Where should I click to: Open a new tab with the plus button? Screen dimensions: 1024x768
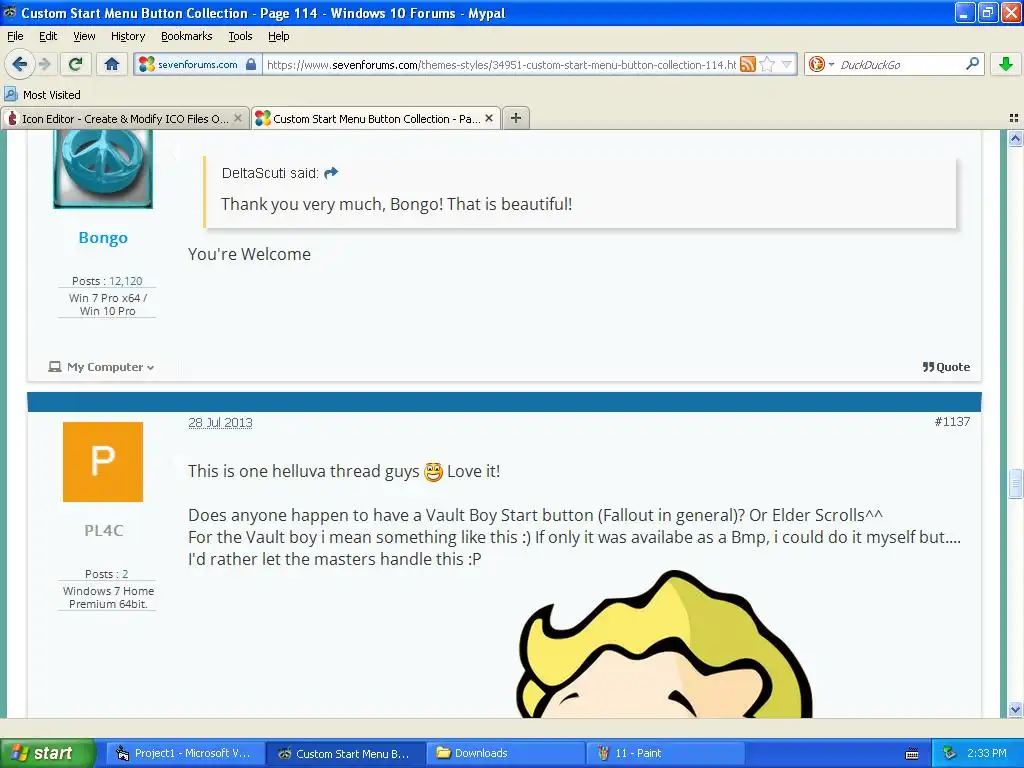coord(516,118)
